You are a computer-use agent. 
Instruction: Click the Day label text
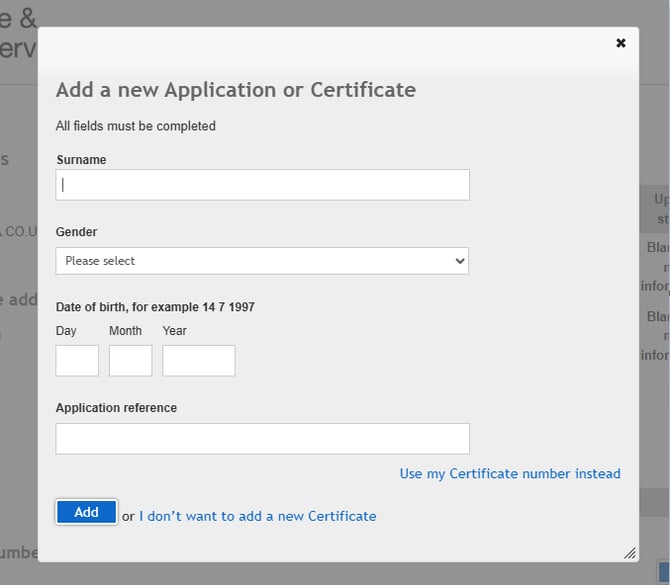66,331
